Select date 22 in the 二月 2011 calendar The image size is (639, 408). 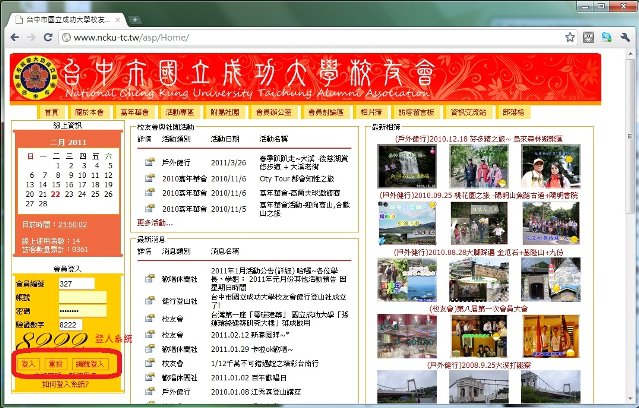point(56,194)
